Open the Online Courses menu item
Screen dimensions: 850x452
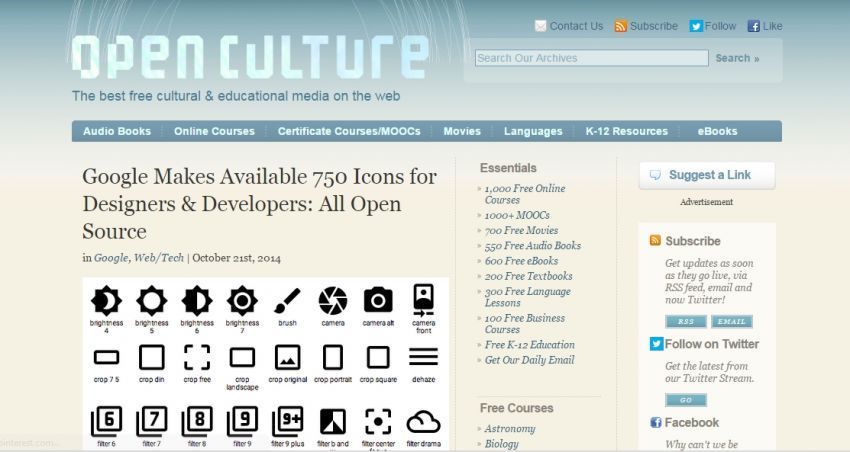pyautogui.click(x=214, y=131)
